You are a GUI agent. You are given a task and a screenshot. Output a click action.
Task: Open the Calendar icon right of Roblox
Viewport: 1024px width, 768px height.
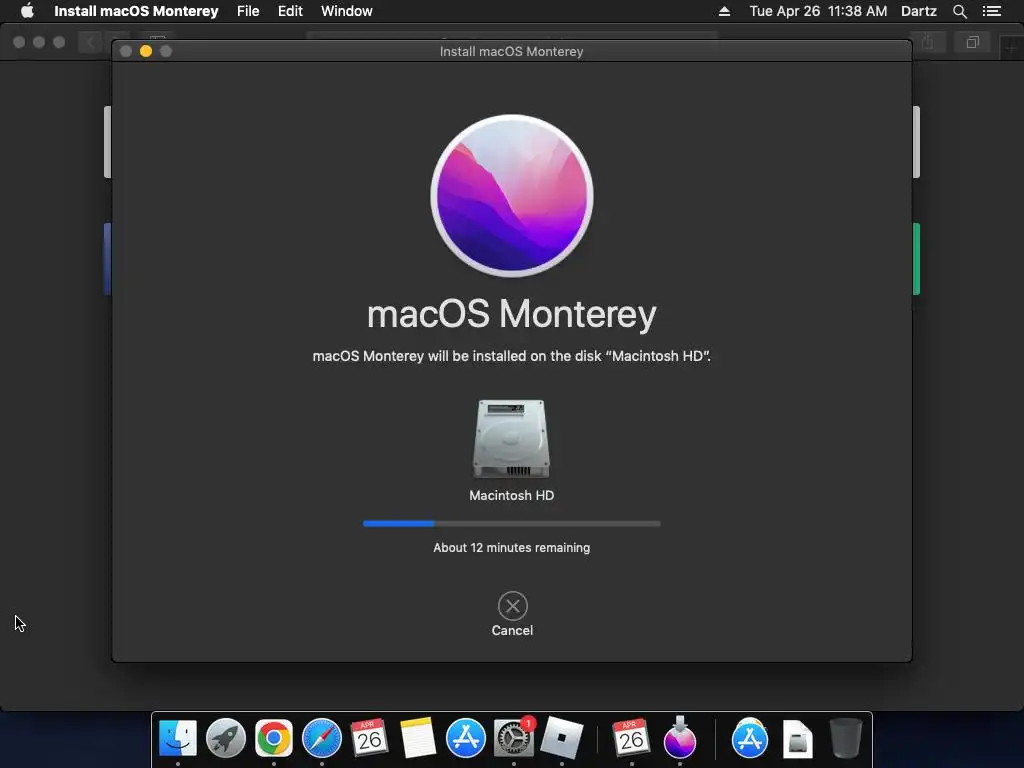[632, 738]
